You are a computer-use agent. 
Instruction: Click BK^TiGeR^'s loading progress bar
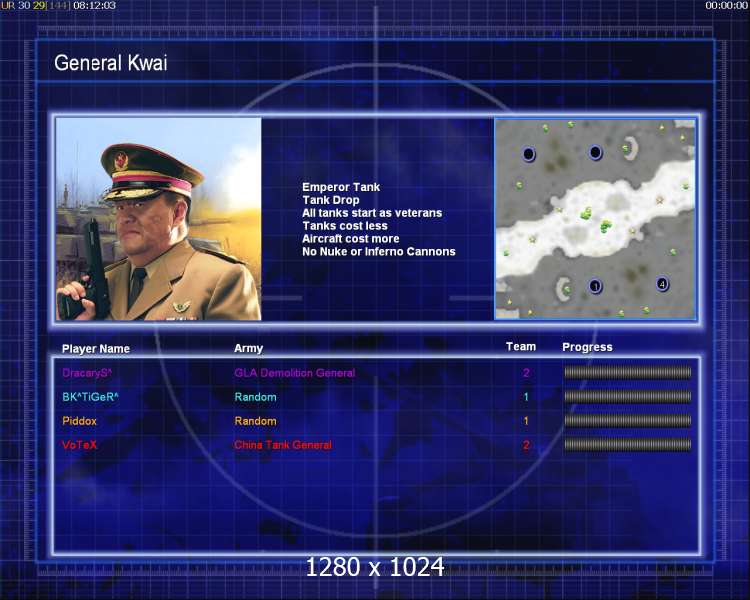click(628, 397)
